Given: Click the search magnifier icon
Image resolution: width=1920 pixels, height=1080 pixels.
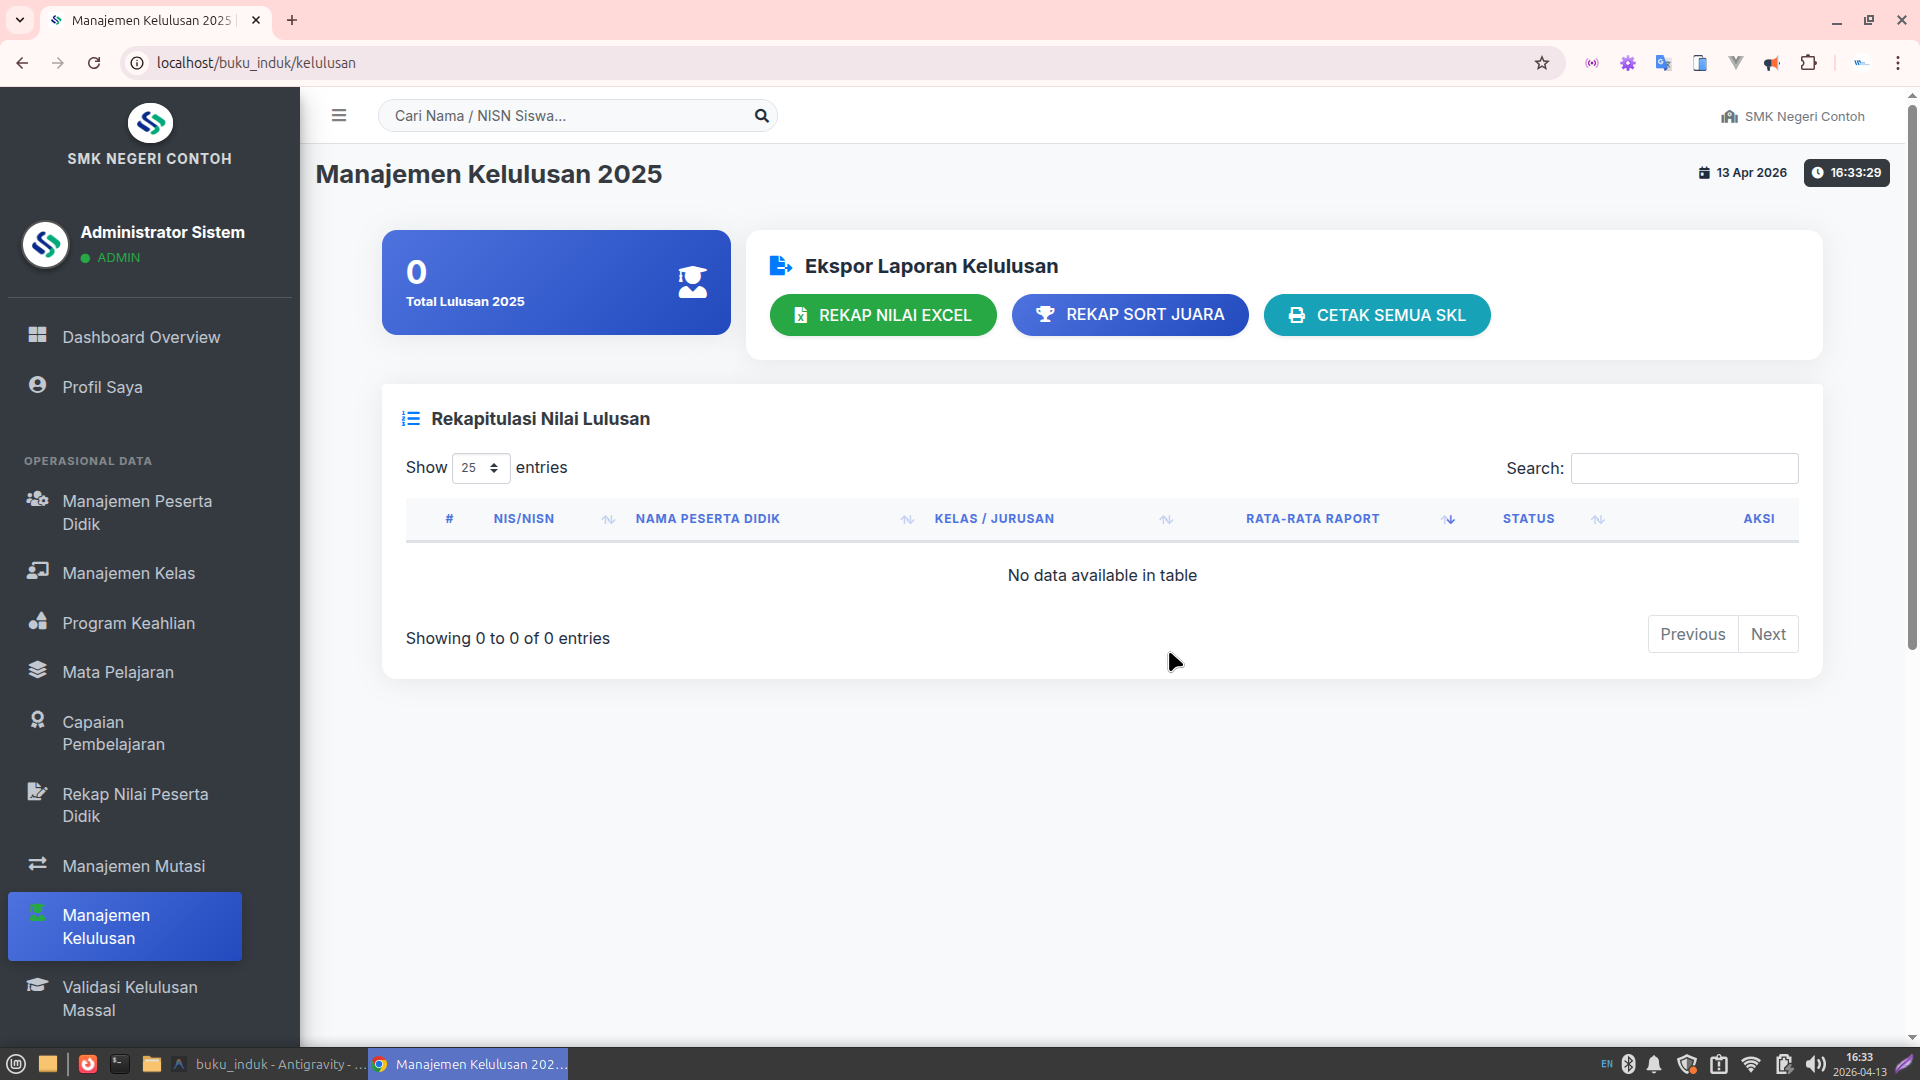Looking at the screenshot, I should [761, 116].
